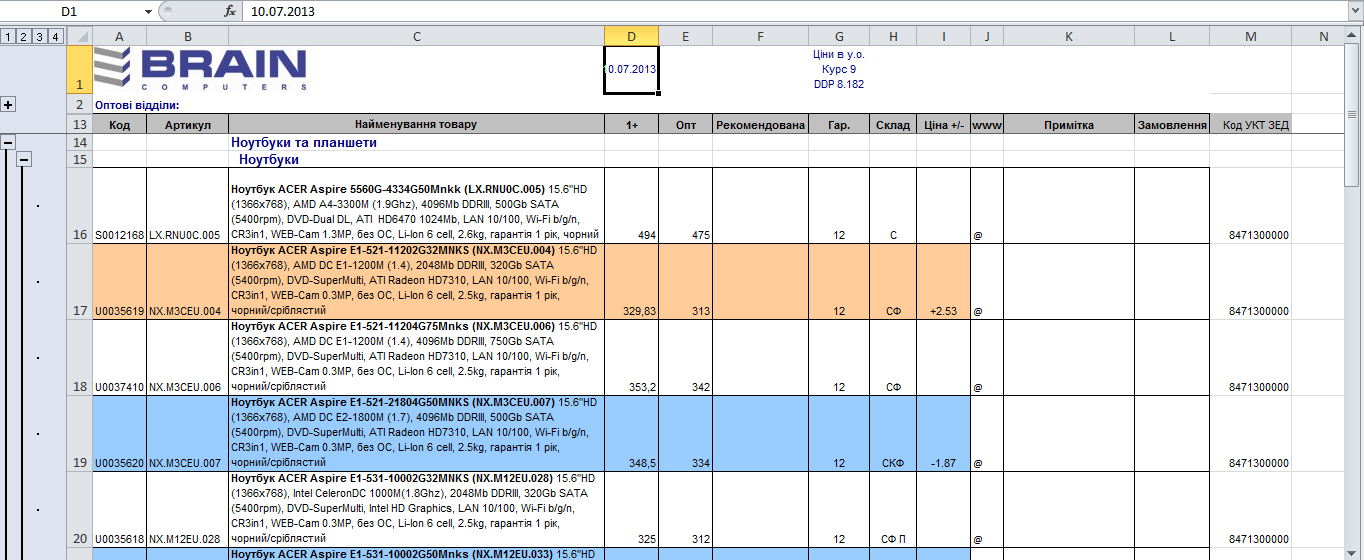Viewport: 1364px width, 560px height.
Task: Select row 19 header
Action: [x=80, y=434]
